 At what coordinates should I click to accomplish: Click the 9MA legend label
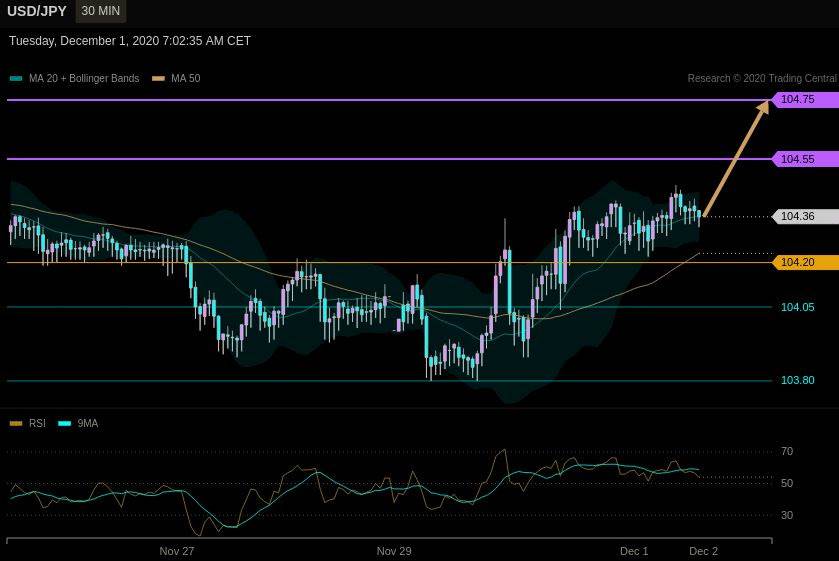coord(88,423)
